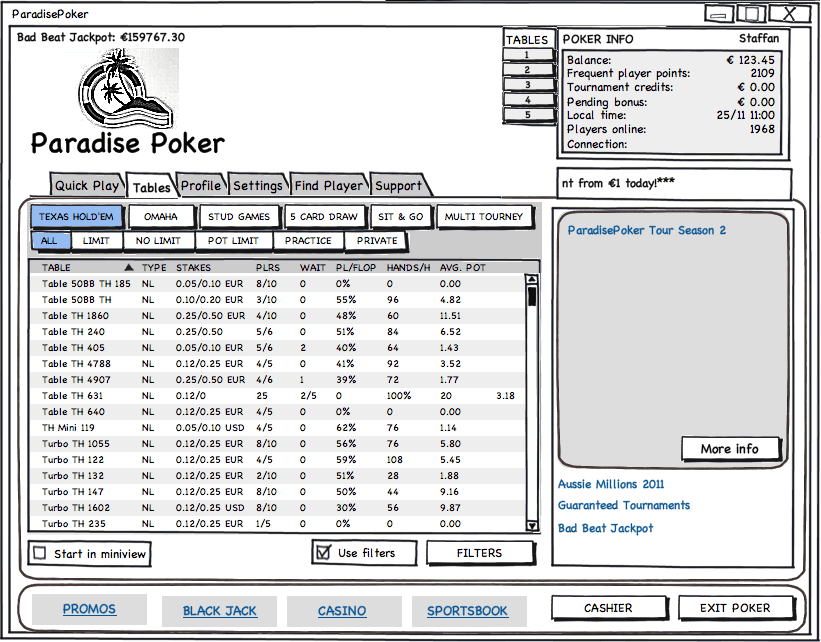Select the row Table TH 240
The height and width of the screenshot is (642, 821).
pyautogui.click(x=276, y=331)
